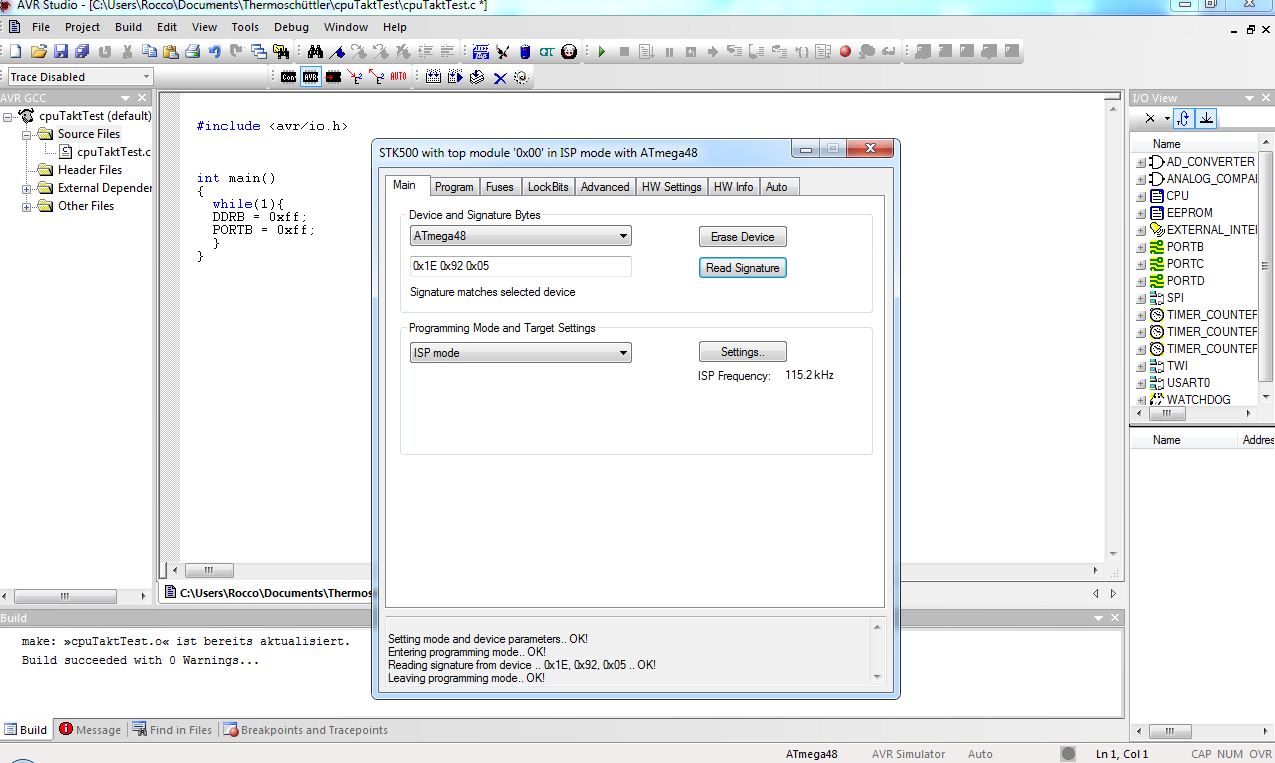The height and width of the screenshot is (763, 1275).
Task: Expand the WATCHDOG node in I/O View
Action: 1141,400
